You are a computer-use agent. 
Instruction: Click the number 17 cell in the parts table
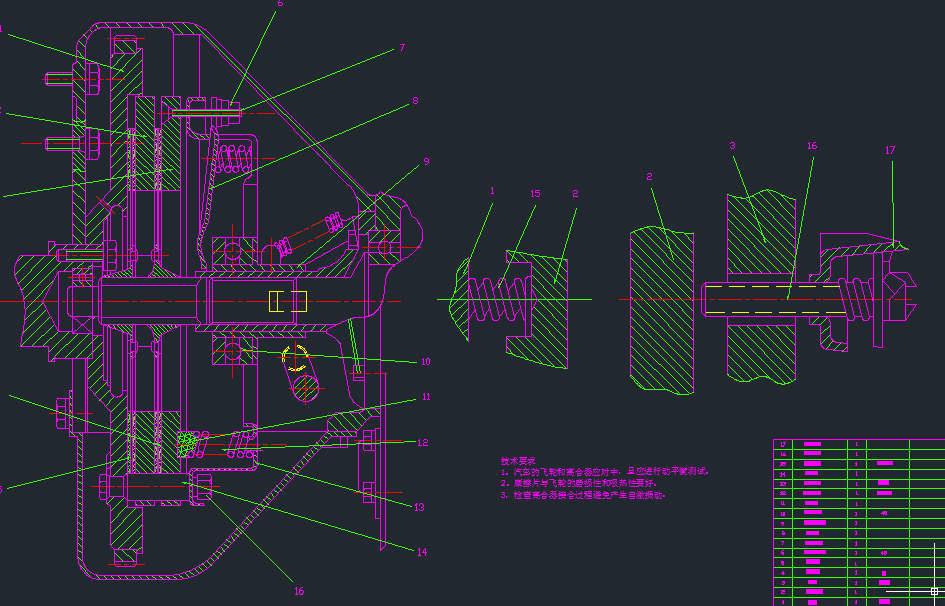tap(783, 444)
